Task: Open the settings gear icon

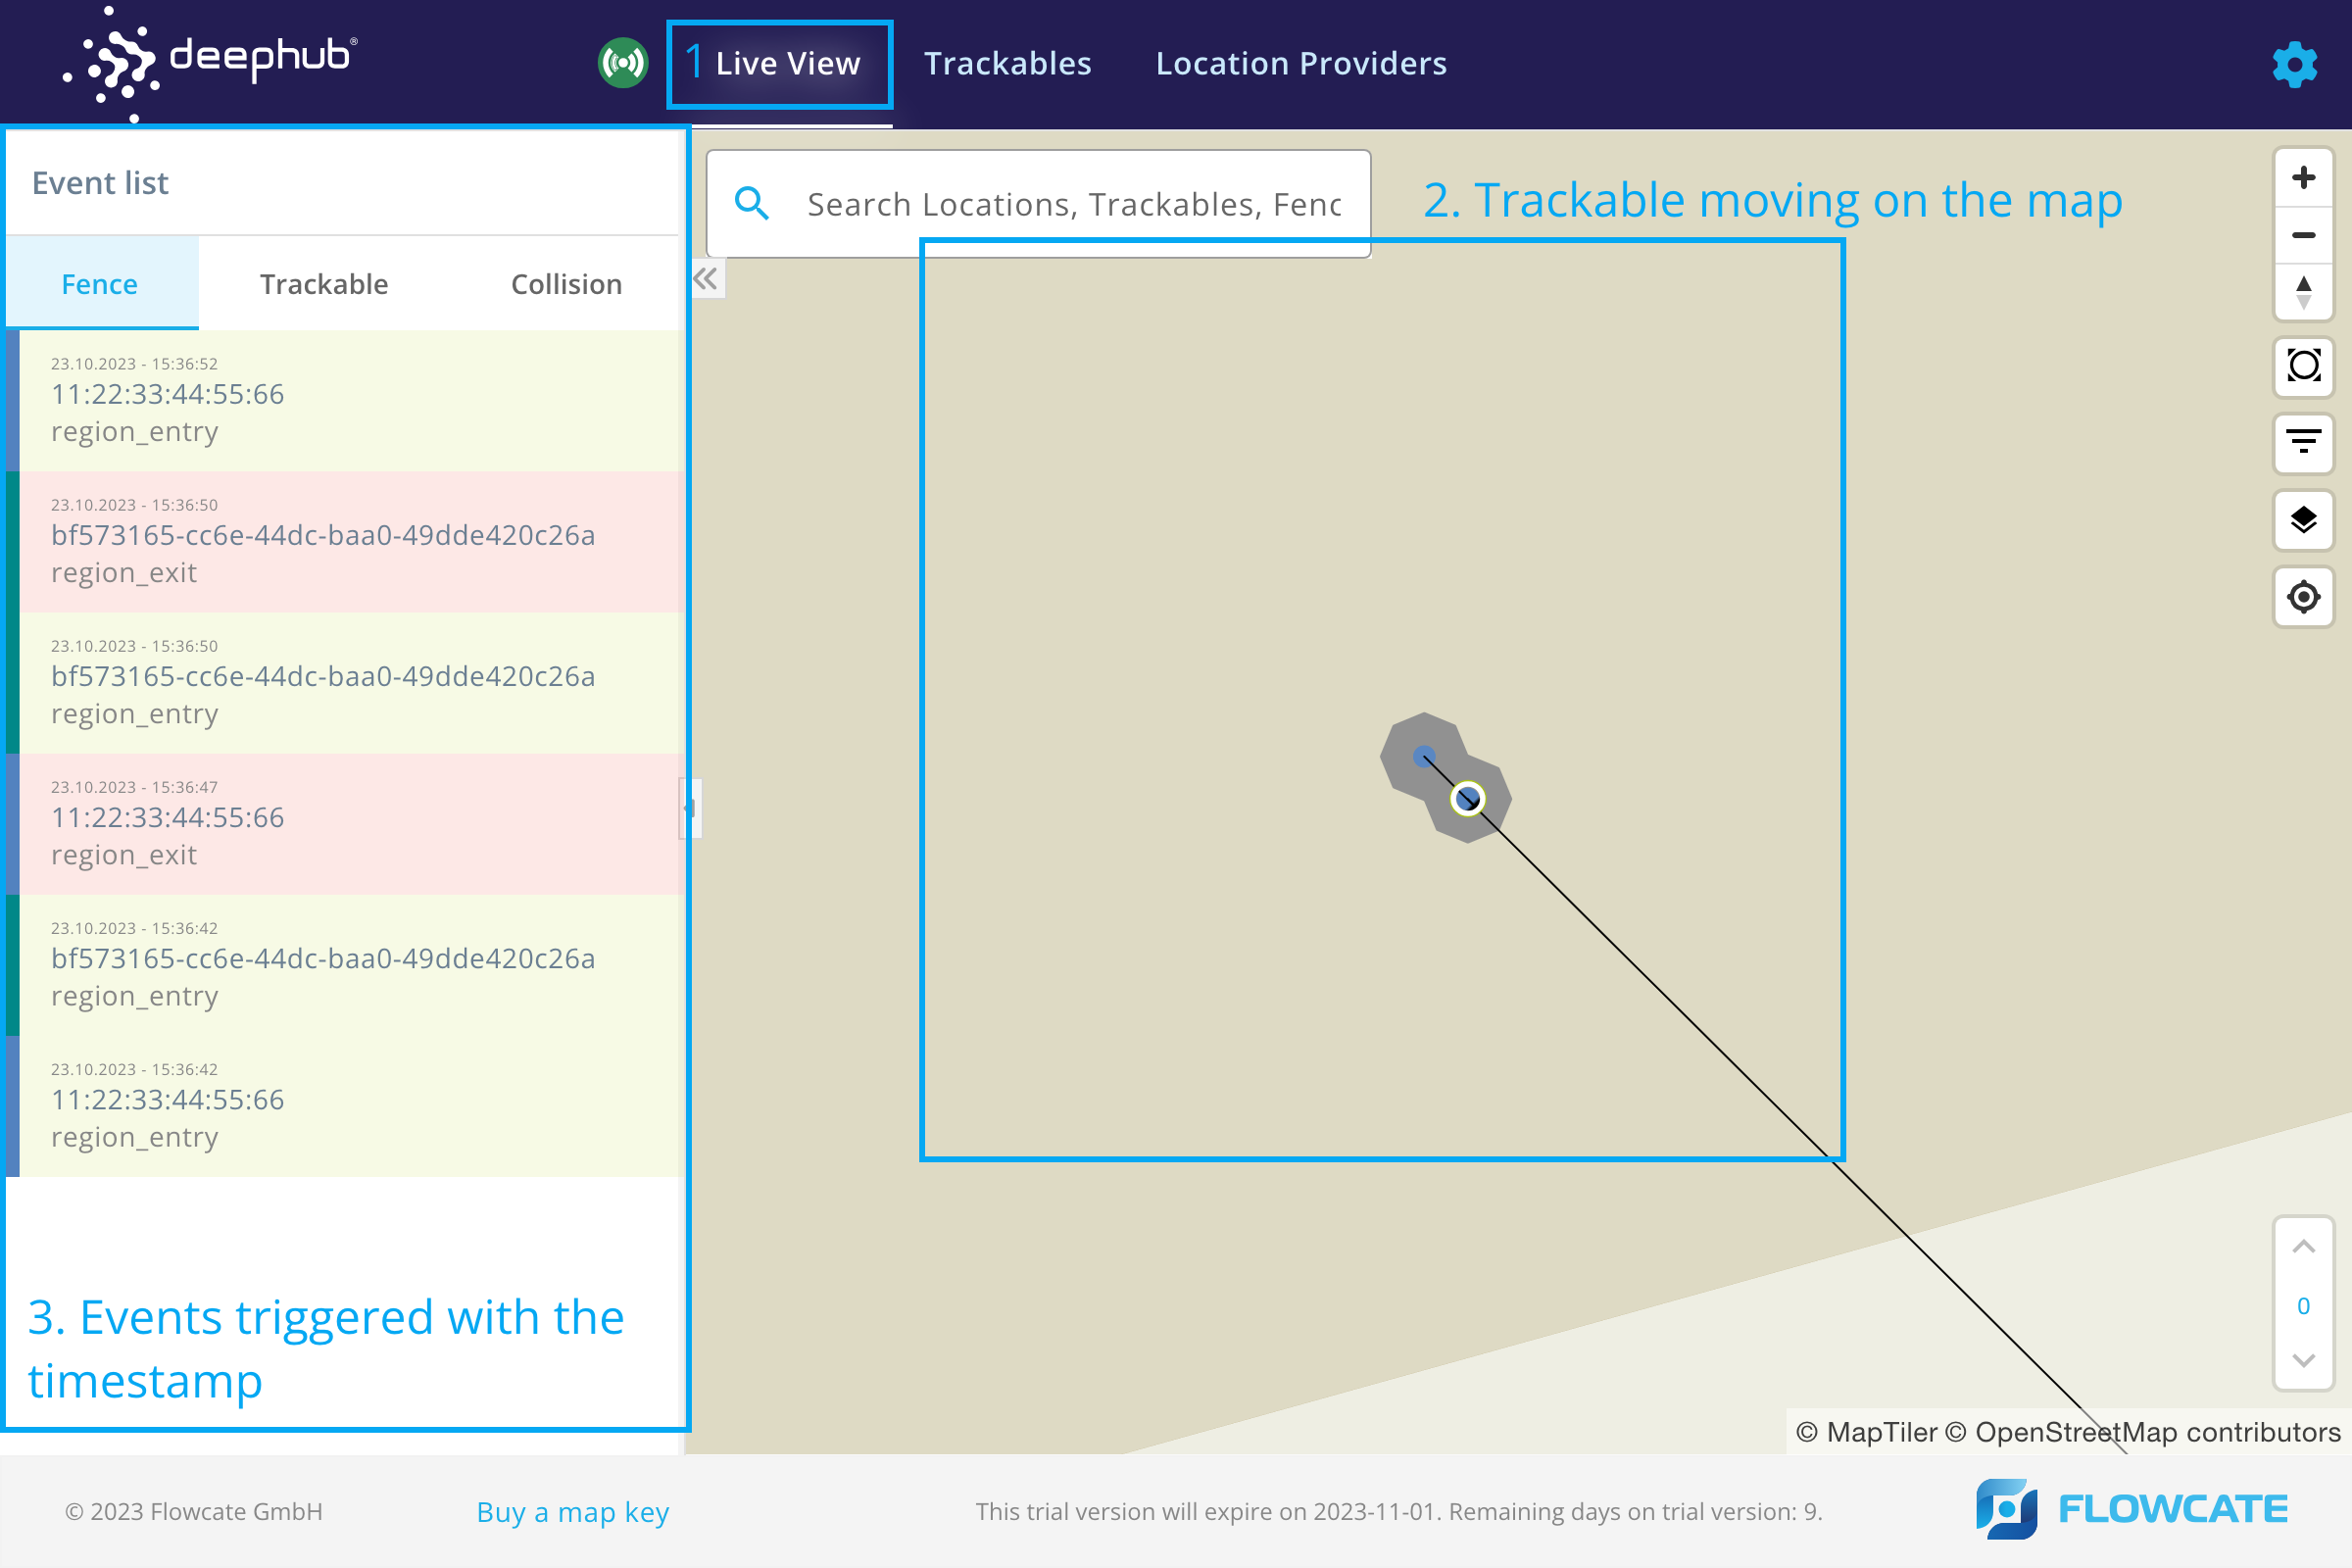Action: pos(2295,64)
